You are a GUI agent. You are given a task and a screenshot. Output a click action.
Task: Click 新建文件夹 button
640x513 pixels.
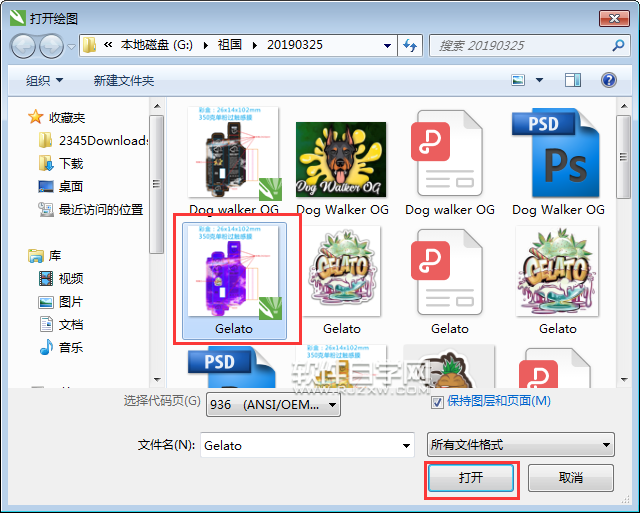(124, 80)
